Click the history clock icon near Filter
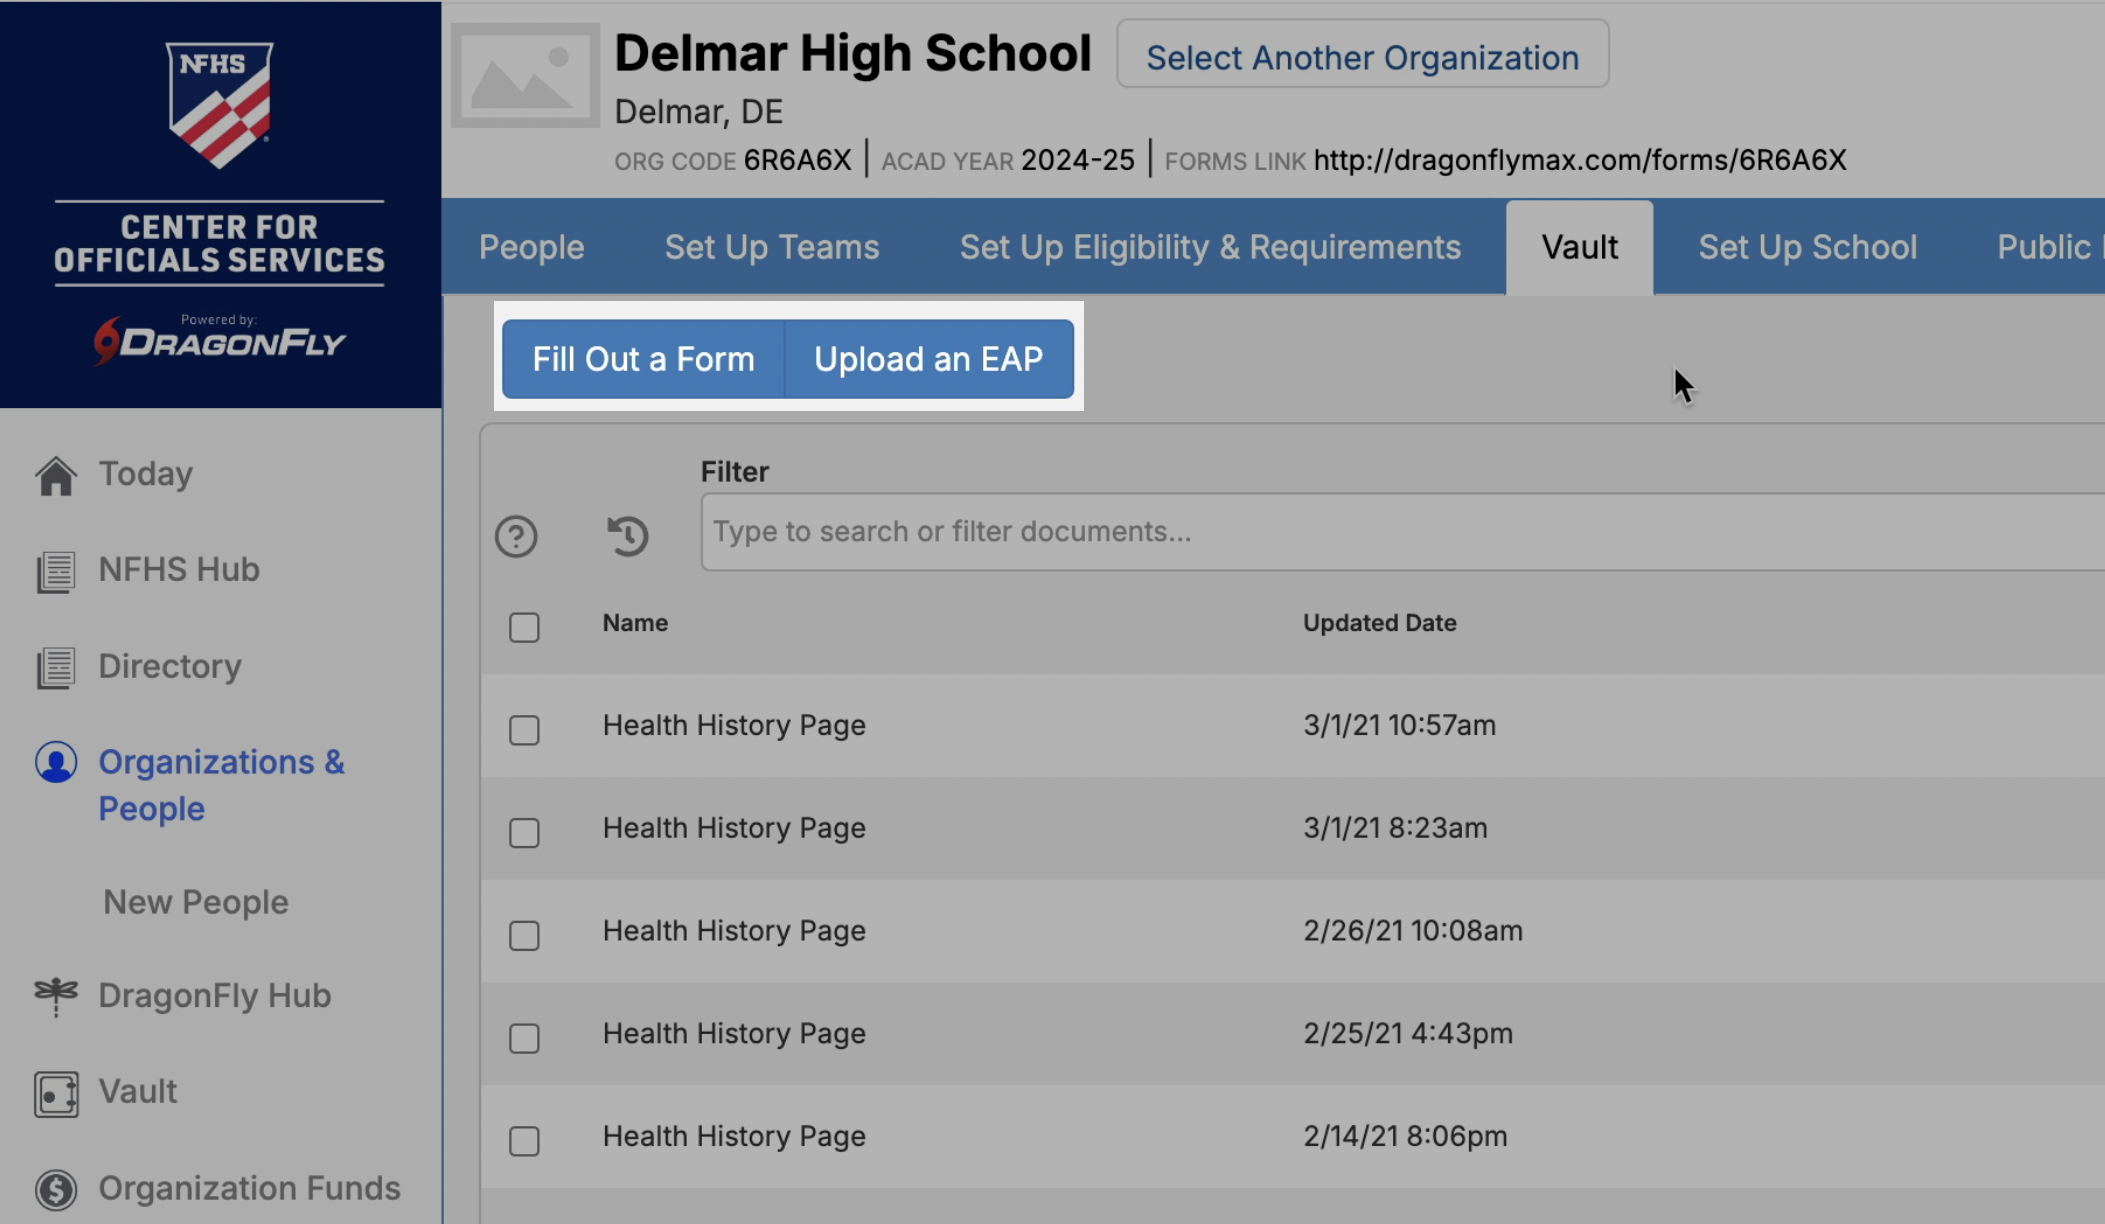Viewport: 2105px width, 1224px height. click(x=628, y=535)
